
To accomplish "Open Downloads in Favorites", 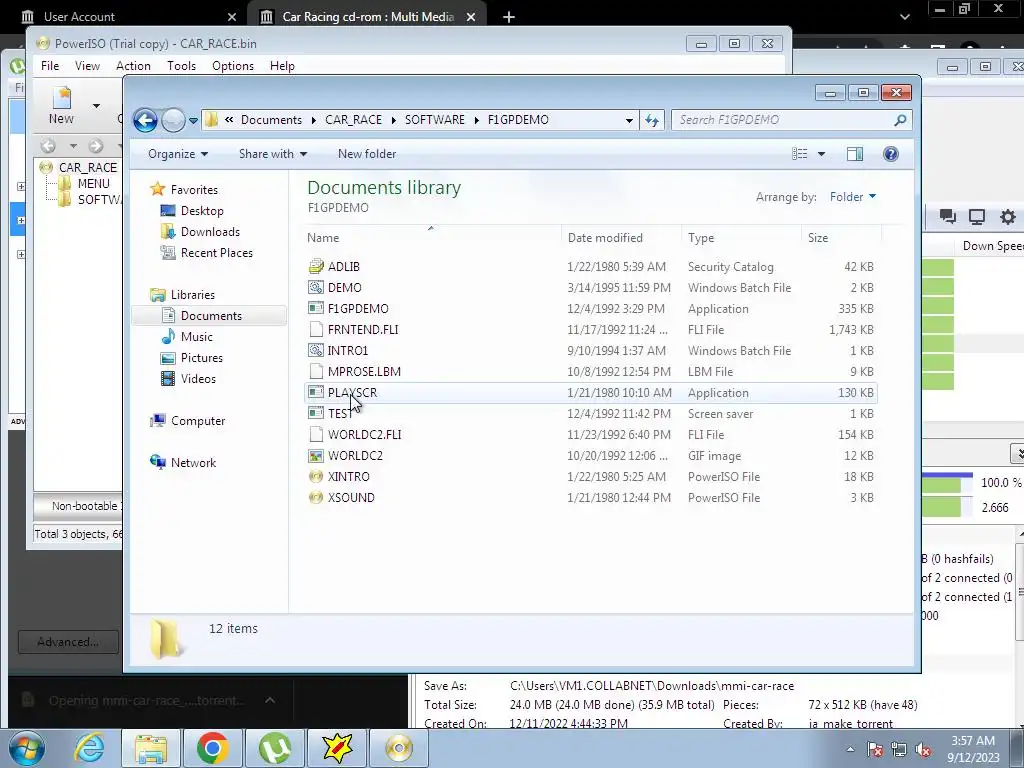I will pos(210,232).
